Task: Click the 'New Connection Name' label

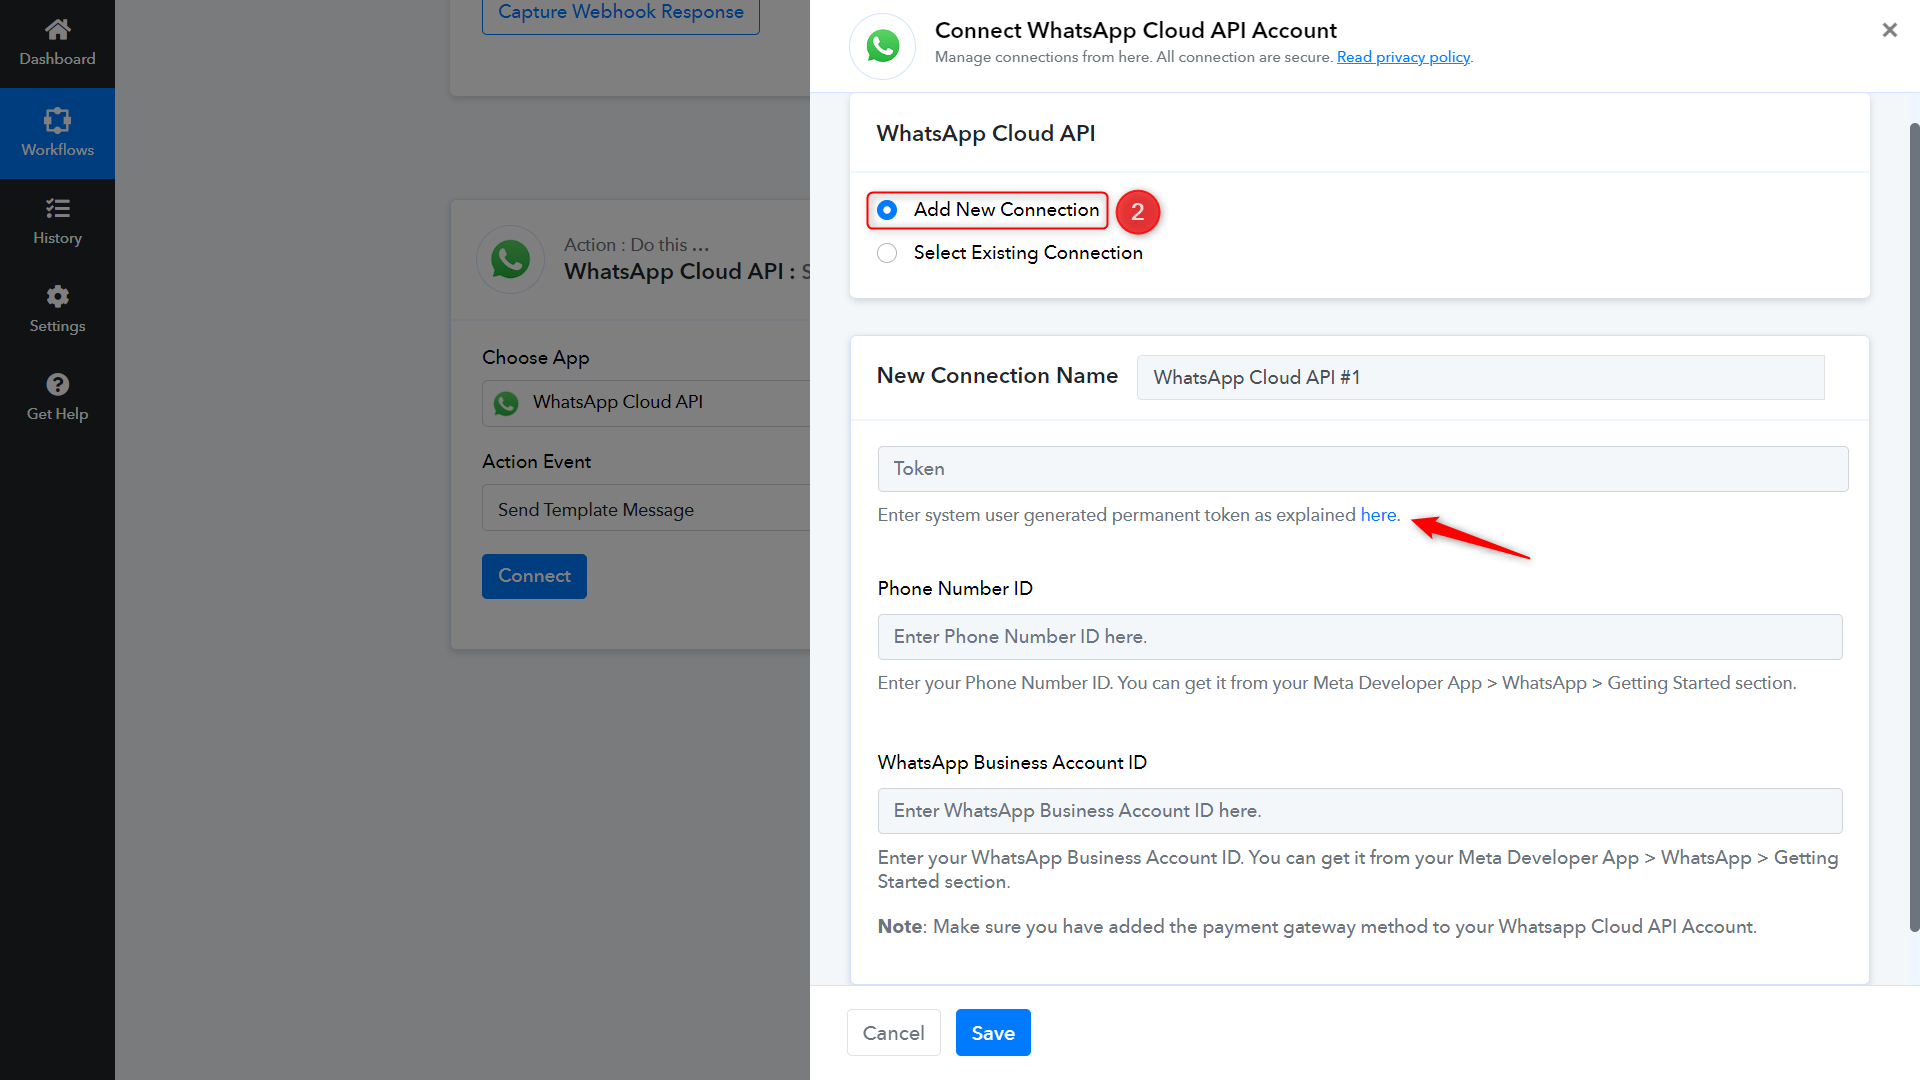Action: point(997,376)
